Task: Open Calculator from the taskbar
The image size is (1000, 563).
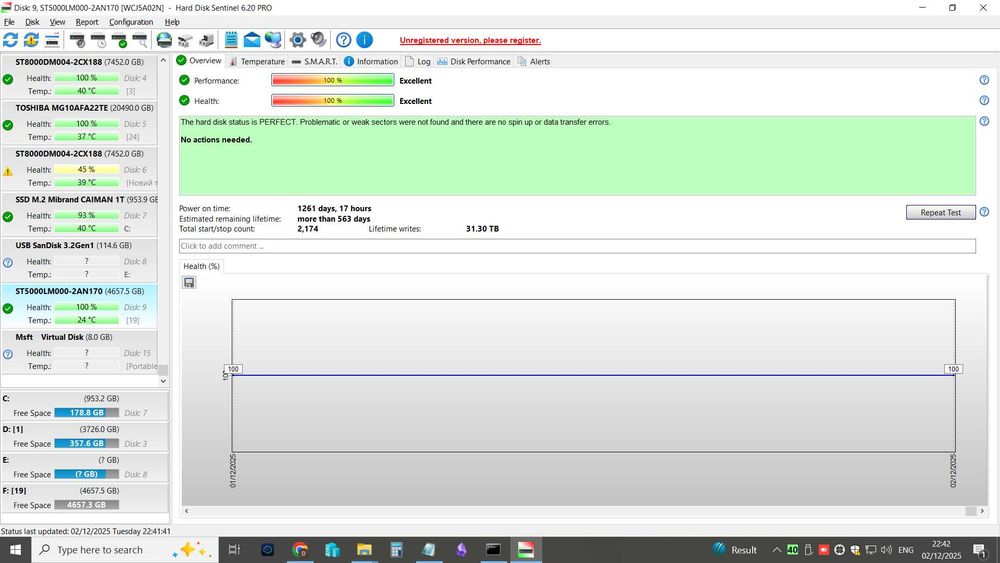Action: [x=397, y=550]
